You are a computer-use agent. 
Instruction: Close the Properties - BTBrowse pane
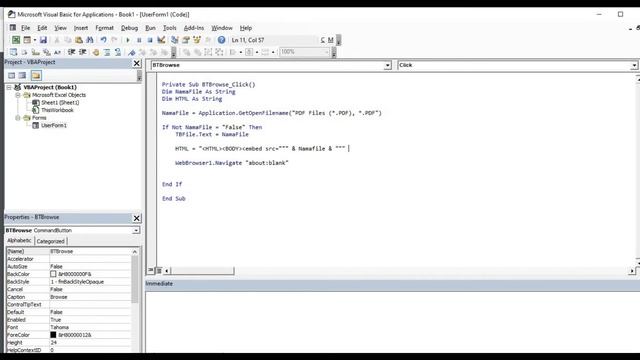click(137, 218)
